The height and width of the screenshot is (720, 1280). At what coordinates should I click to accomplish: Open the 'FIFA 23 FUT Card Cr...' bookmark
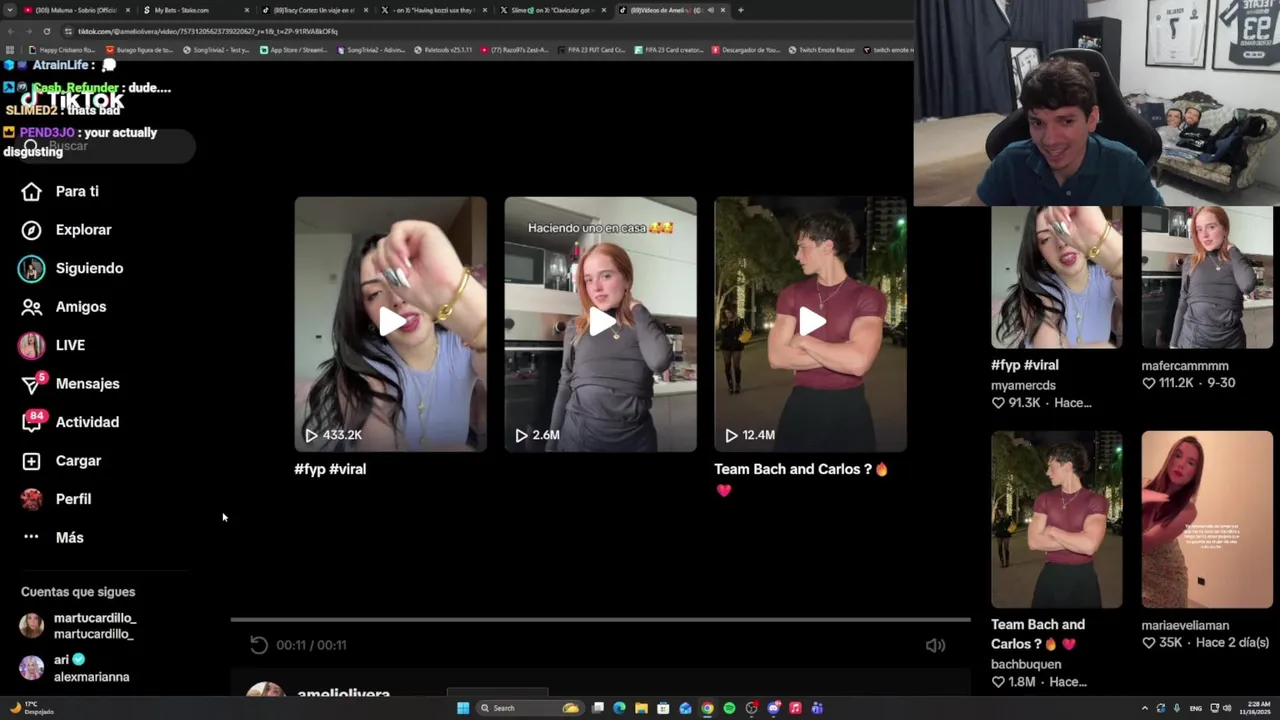(x=591, y=50)
